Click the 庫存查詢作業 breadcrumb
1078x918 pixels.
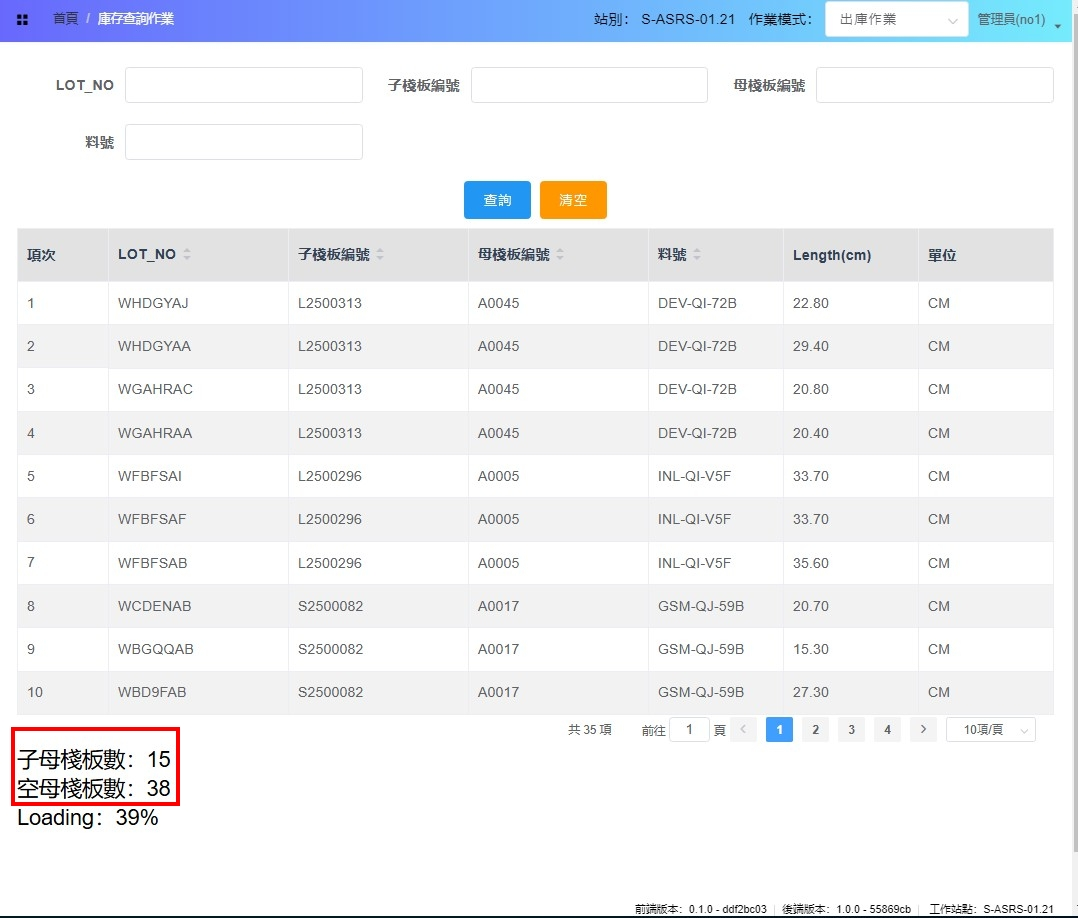[x=135, y=19]
